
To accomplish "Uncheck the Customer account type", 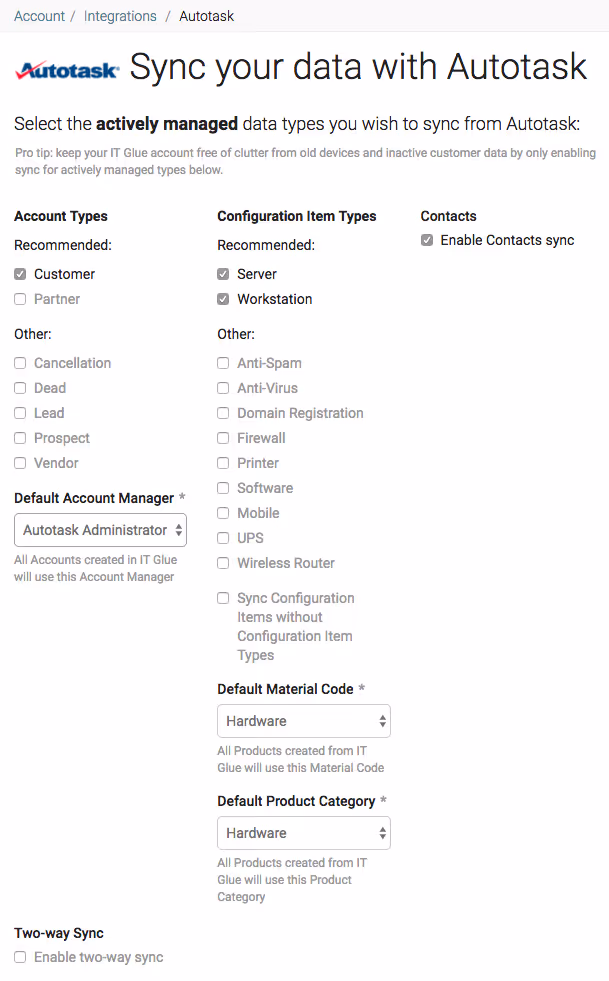I will (x=19, y=273).
